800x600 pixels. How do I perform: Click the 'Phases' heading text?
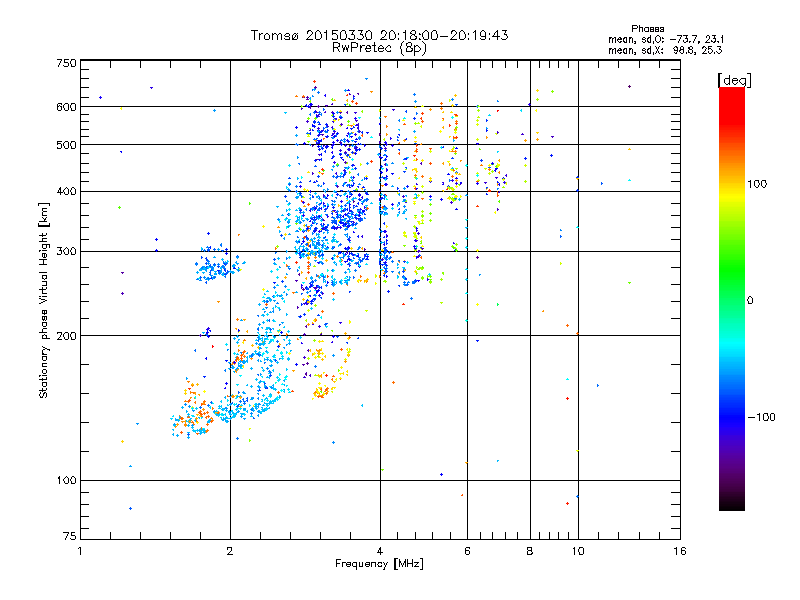coord(647,29)
